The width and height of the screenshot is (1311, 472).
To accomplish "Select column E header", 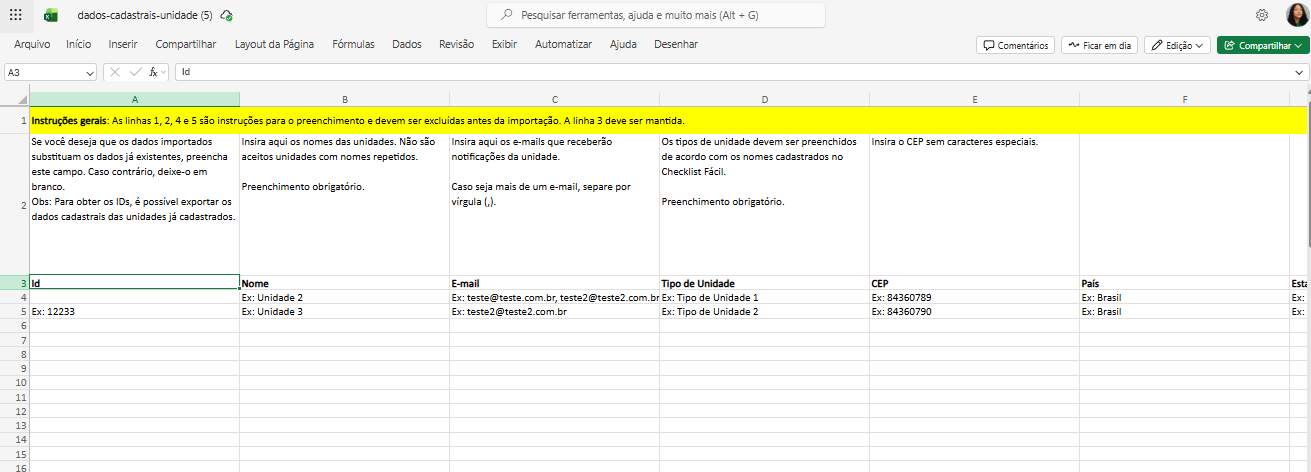I will [974, 99].
